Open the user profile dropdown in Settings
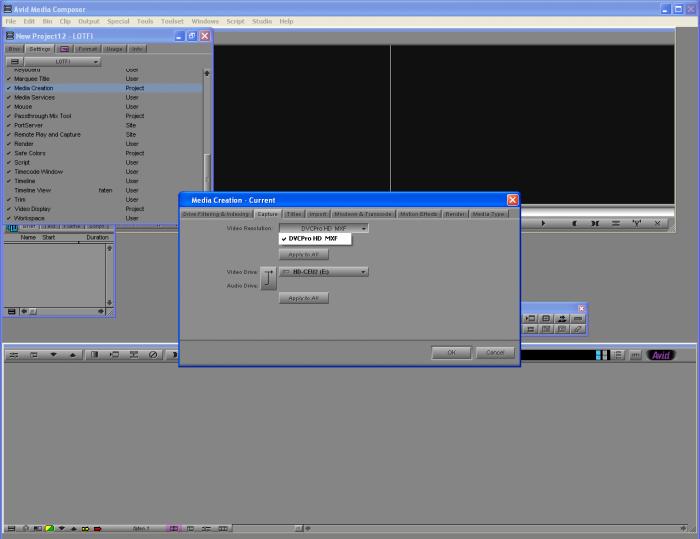This screenshot has width=700, height=539. (62, 62)
